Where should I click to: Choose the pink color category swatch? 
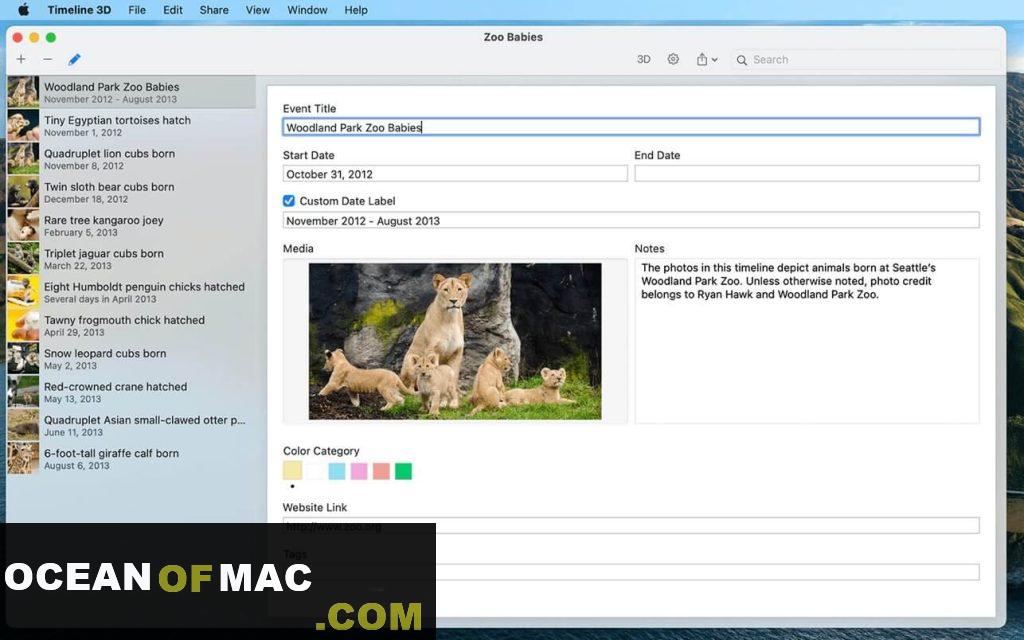click(x=359, y=471)
